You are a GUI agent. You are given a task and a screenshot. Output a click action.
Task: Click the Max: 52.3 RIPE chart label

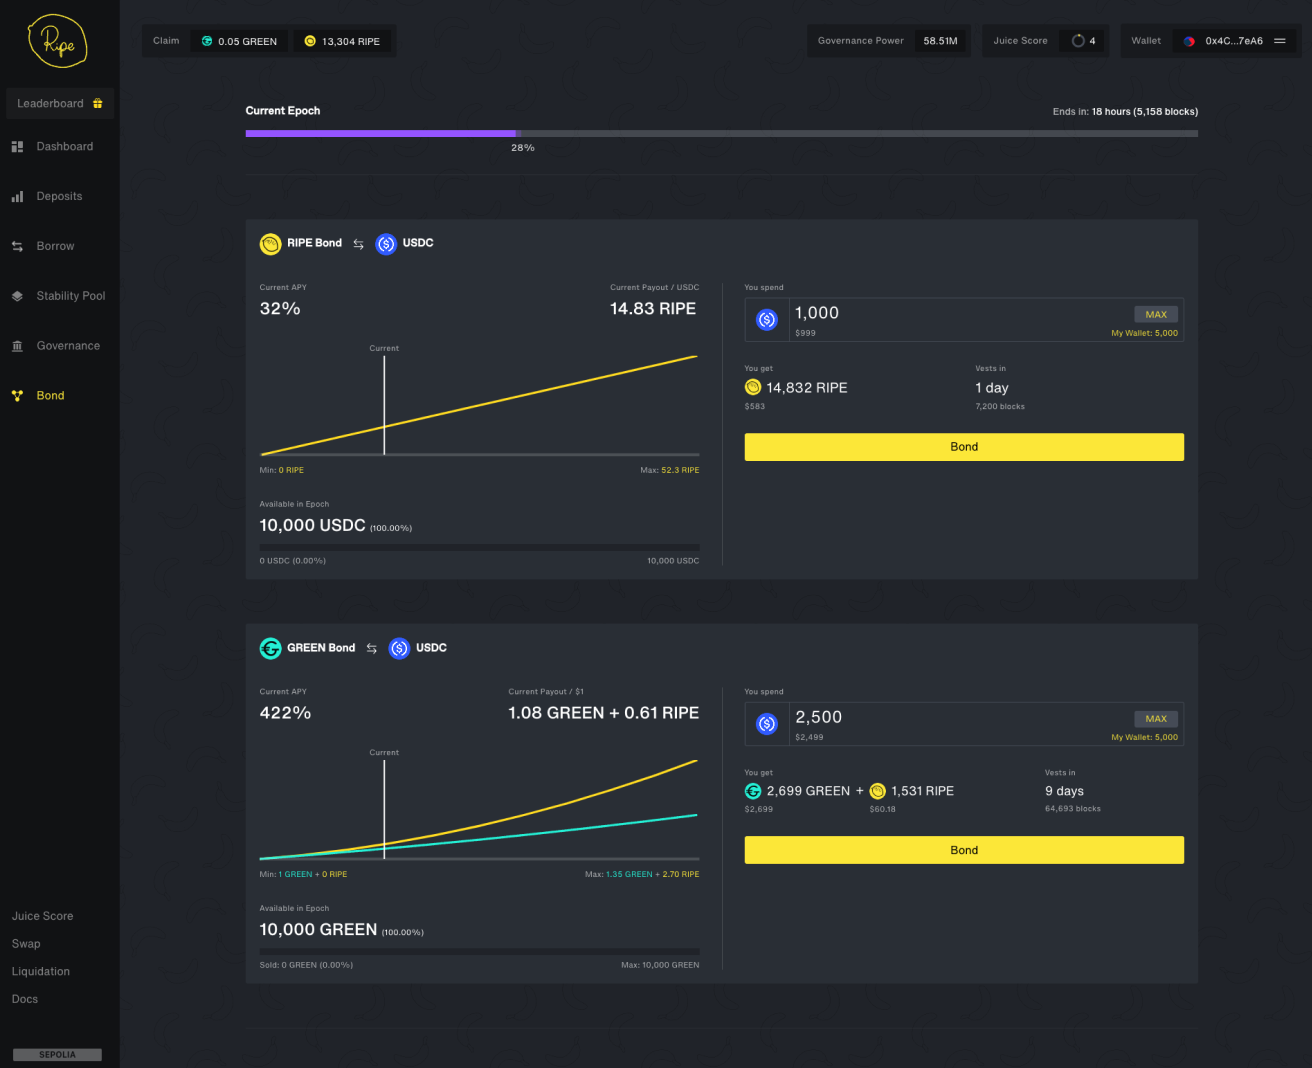coord(670,470)
